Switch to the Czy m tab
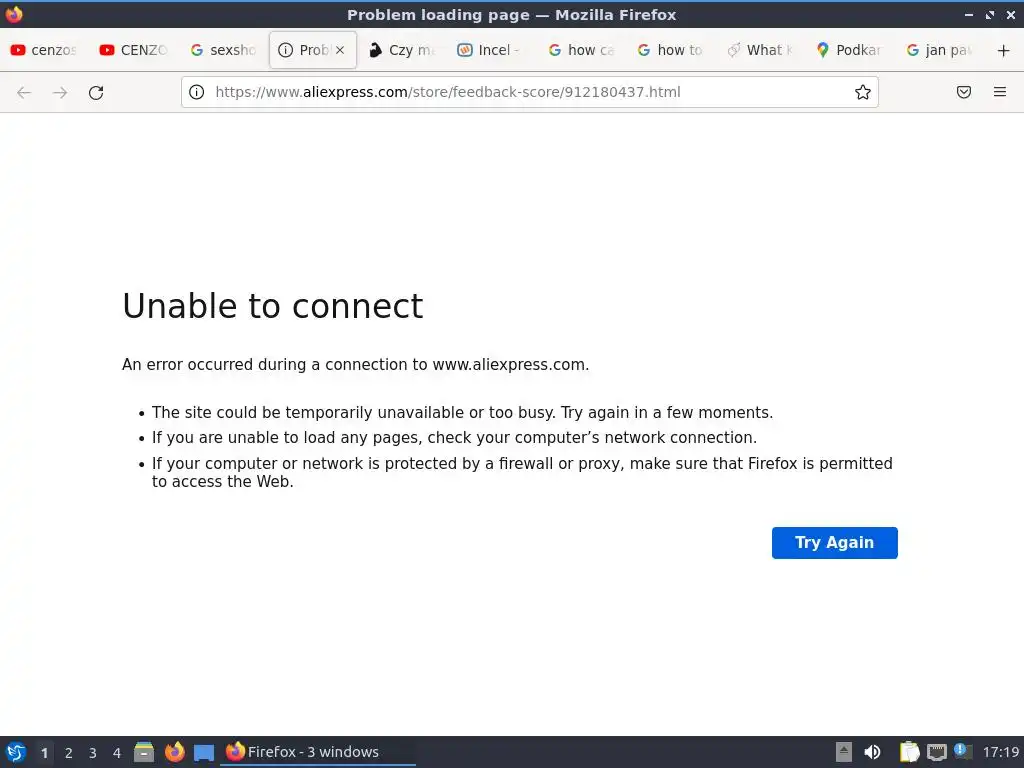 point(402,50)
